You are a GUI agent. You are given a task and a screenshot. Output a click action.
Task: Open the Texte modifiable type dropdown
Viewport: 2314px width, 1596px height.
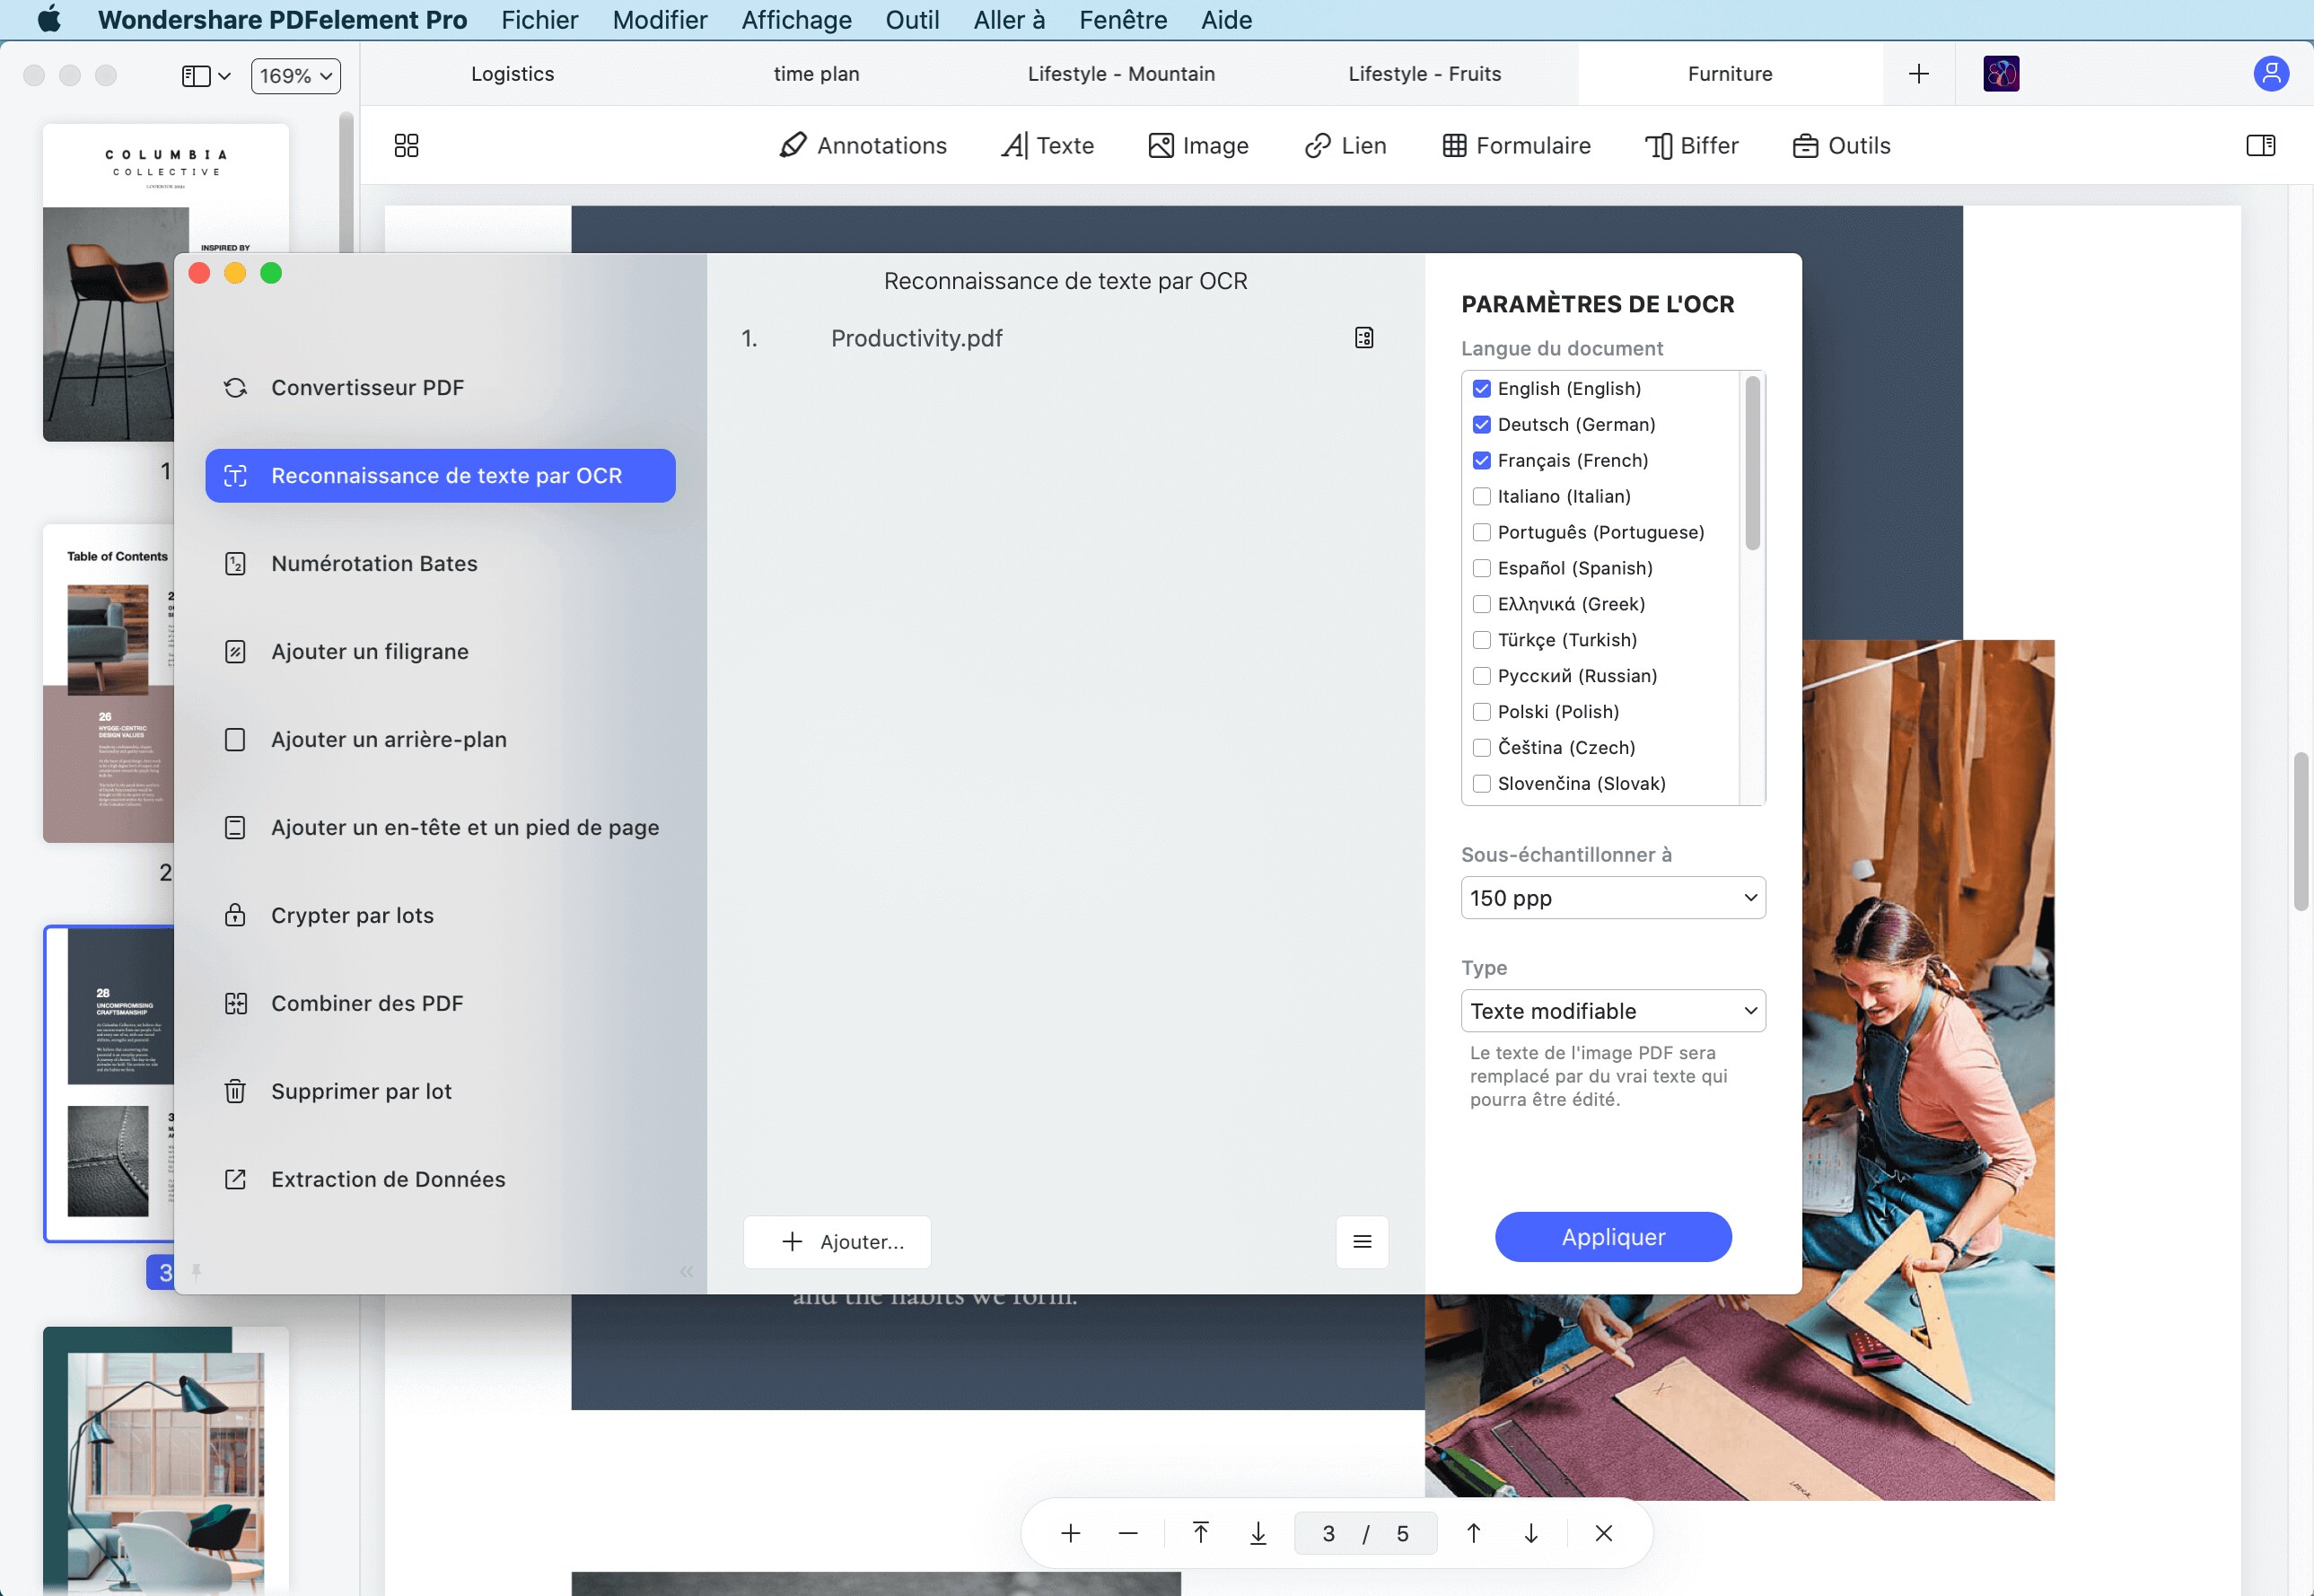point(1612,1010)
